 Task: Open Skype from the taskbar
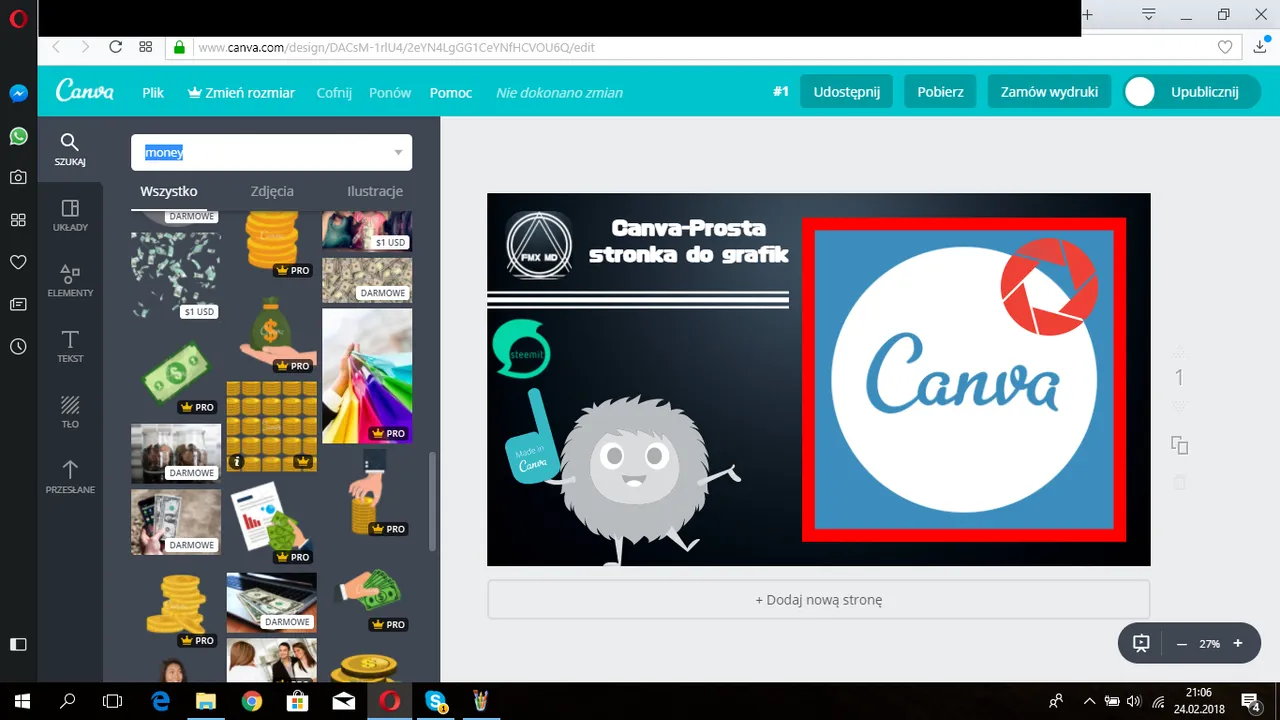tap(436, 701)
